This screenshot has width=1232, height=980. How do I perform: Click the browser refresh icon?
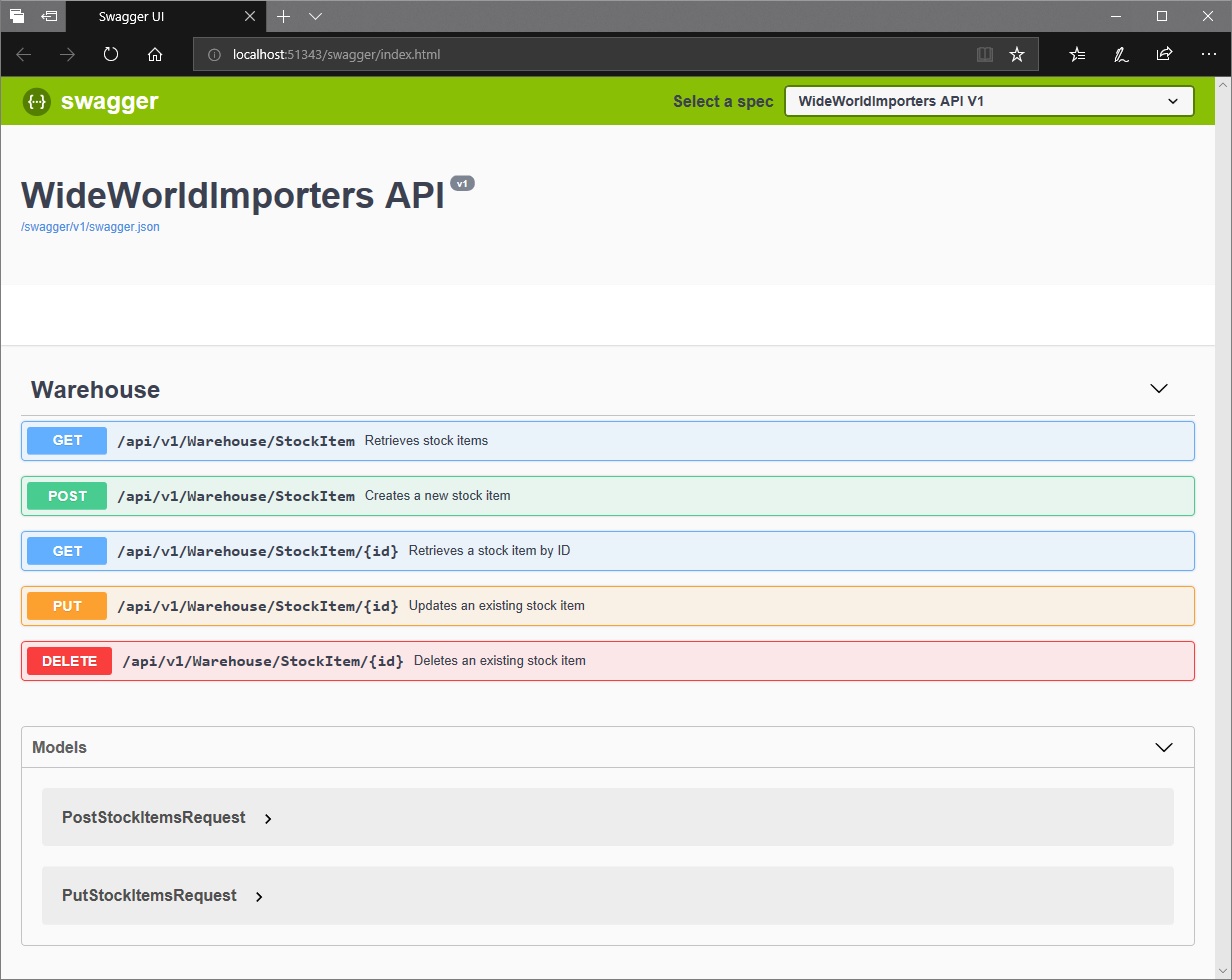111,55
